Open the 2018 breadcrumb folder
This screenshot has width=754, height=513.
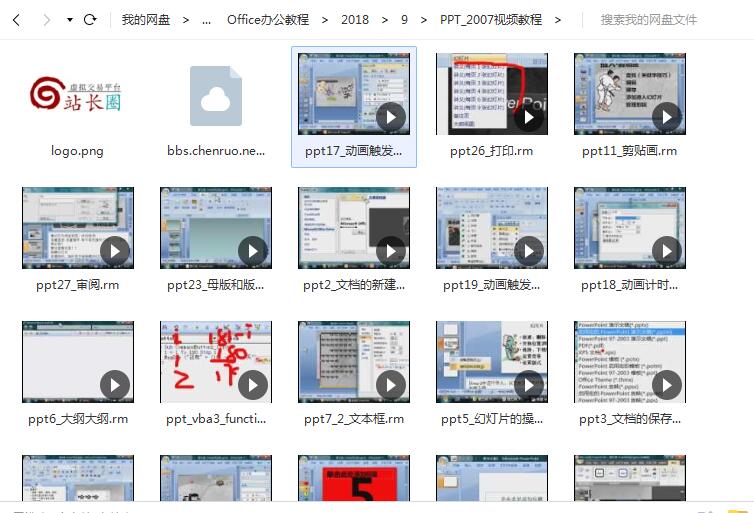(354, 19)
